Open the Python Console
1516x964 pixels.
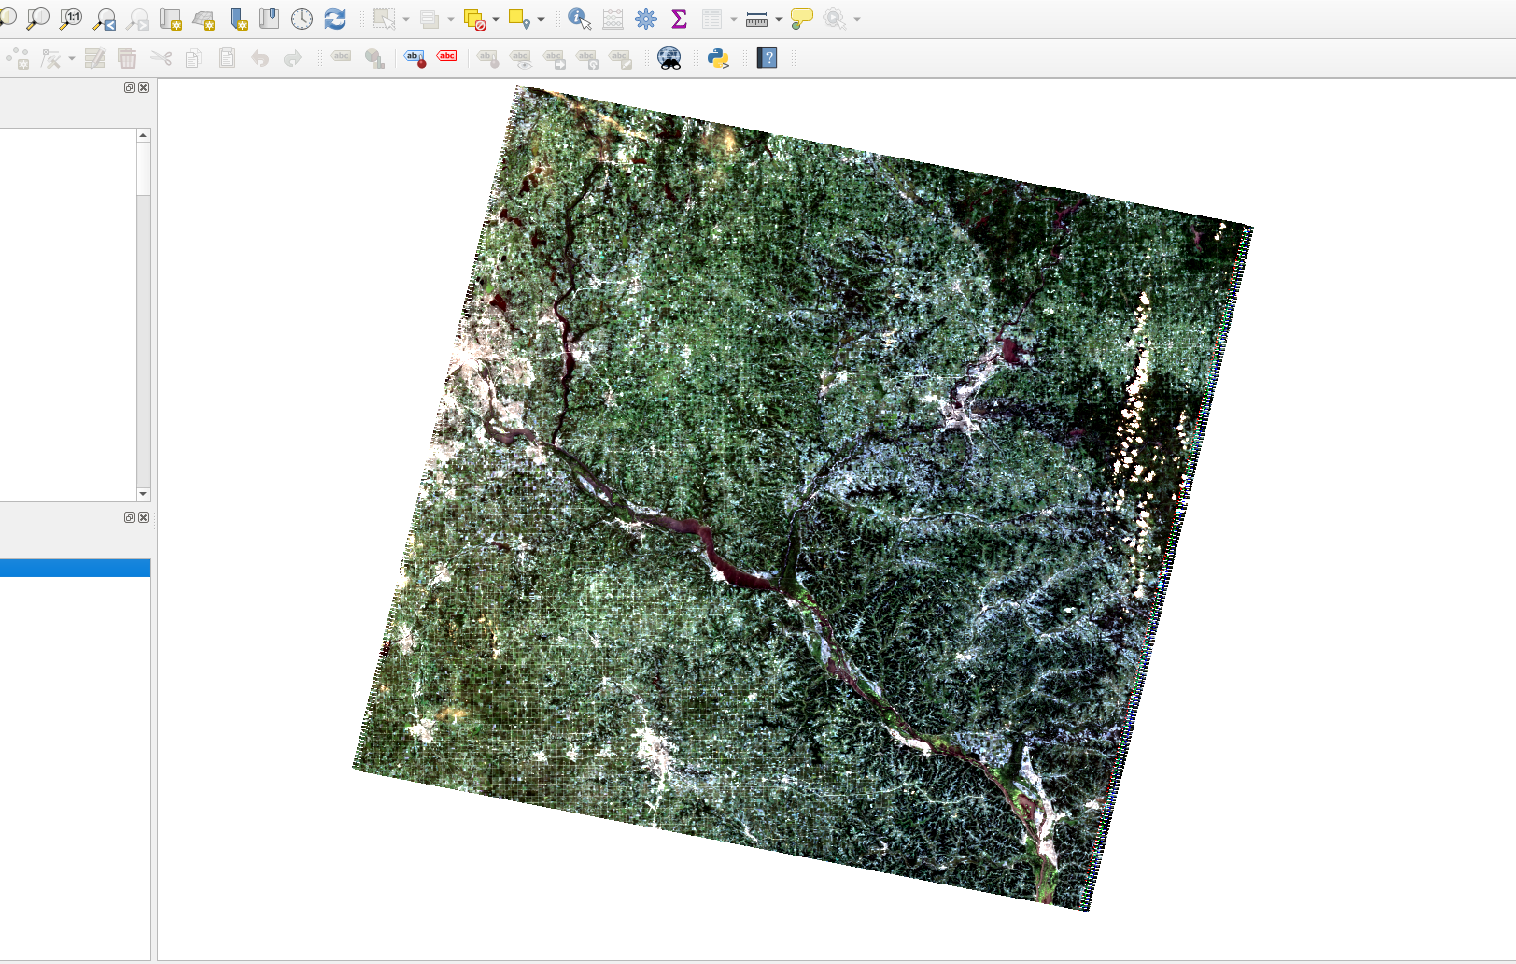coord(718,58)
